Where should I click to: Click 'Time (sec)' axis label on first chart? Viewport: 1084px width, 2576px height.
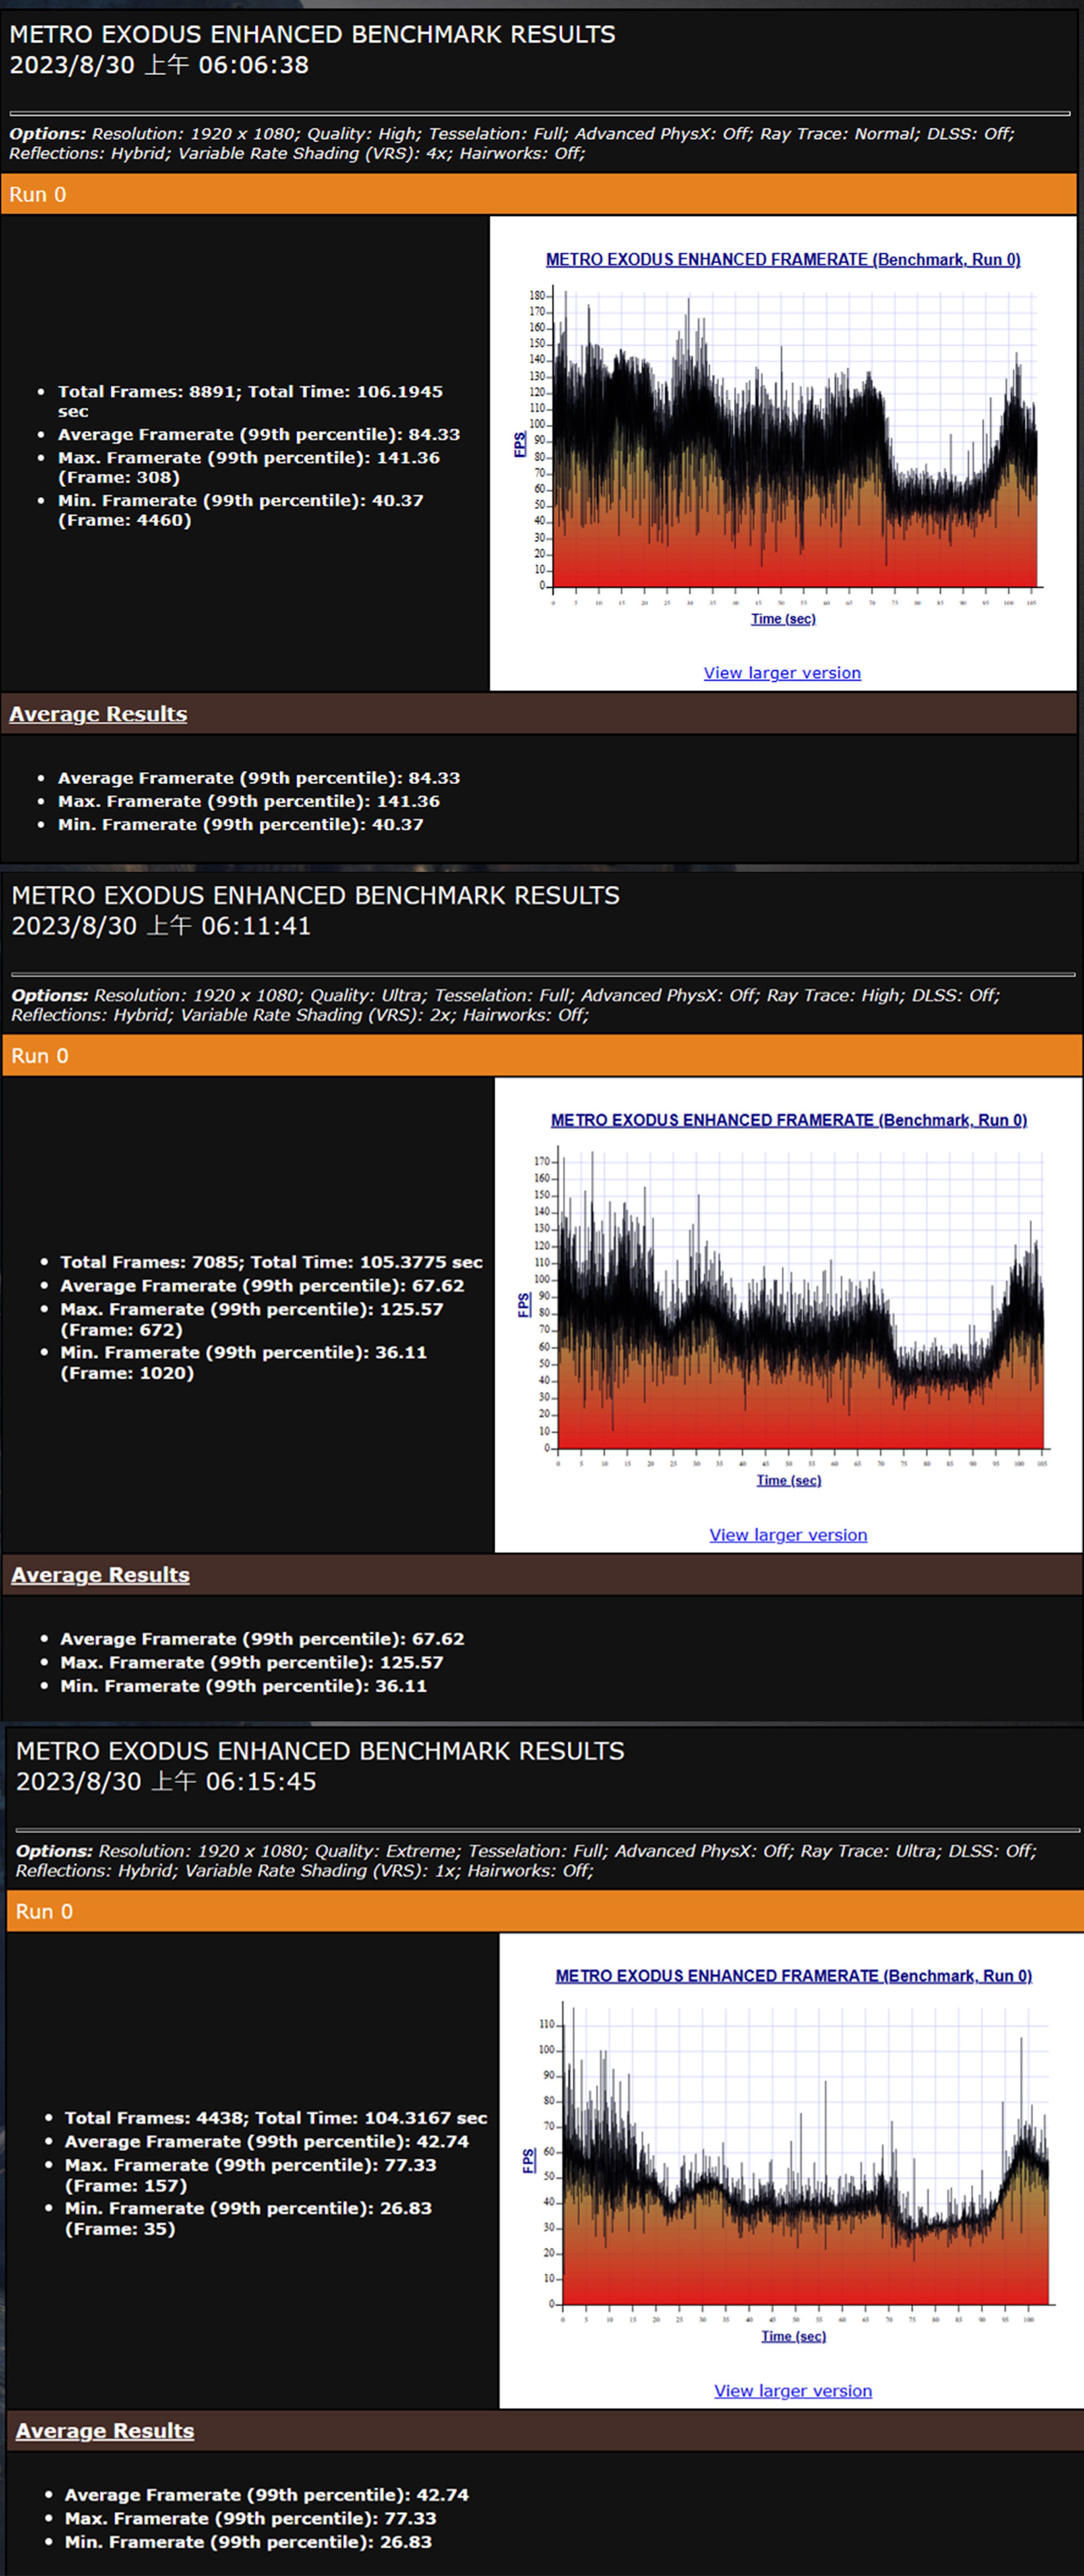(x=783, y=619)
